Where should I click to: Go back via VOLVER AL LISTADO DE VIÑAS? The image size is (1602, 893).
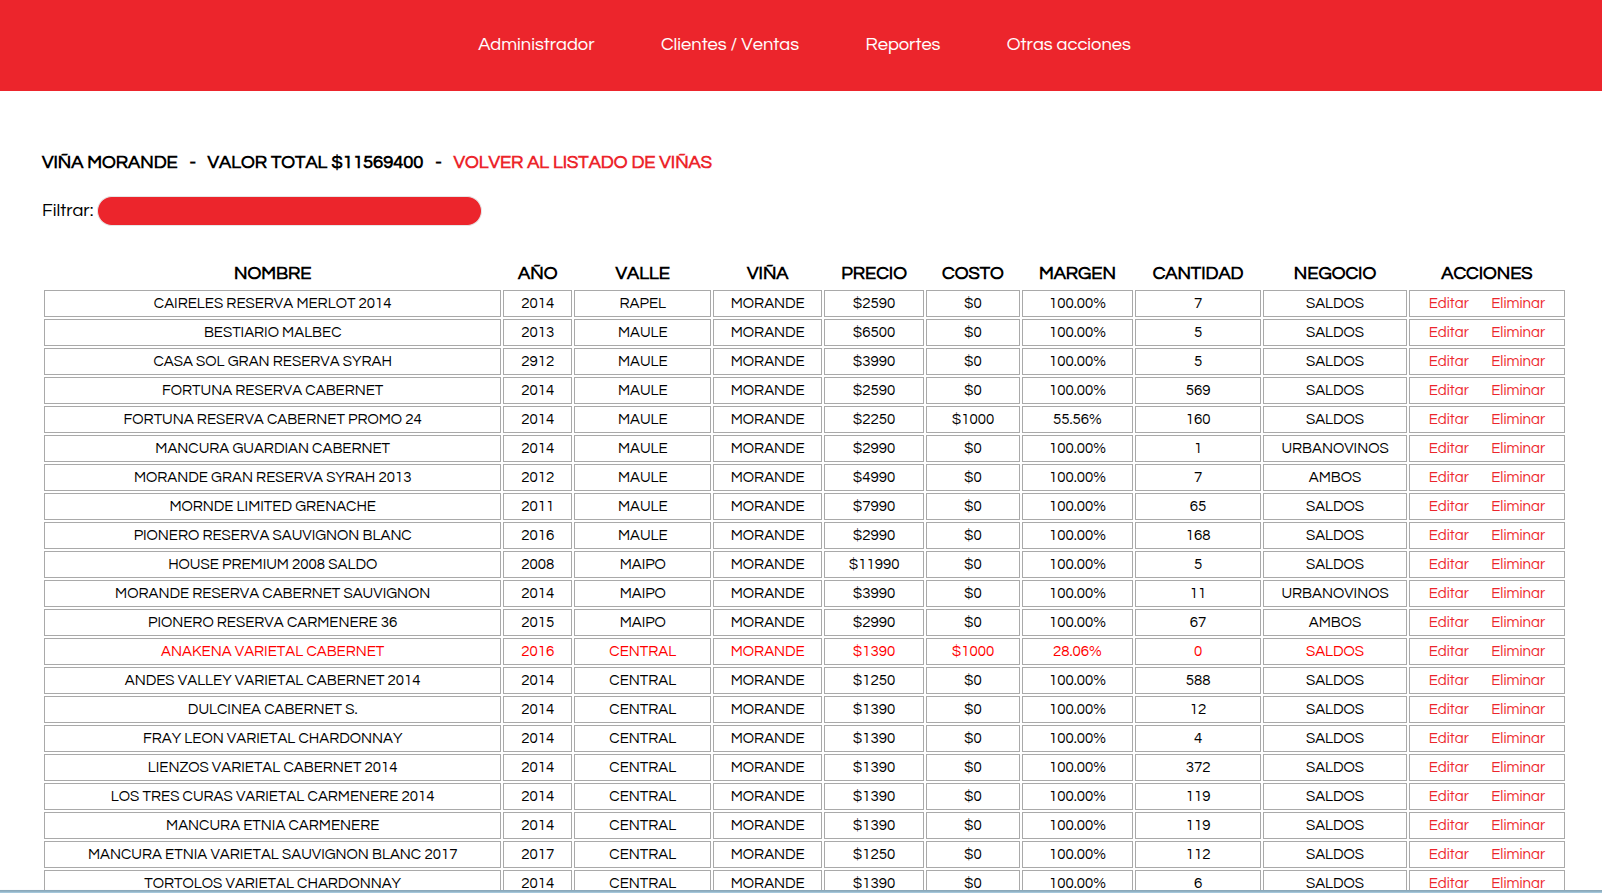pos(582,162)
